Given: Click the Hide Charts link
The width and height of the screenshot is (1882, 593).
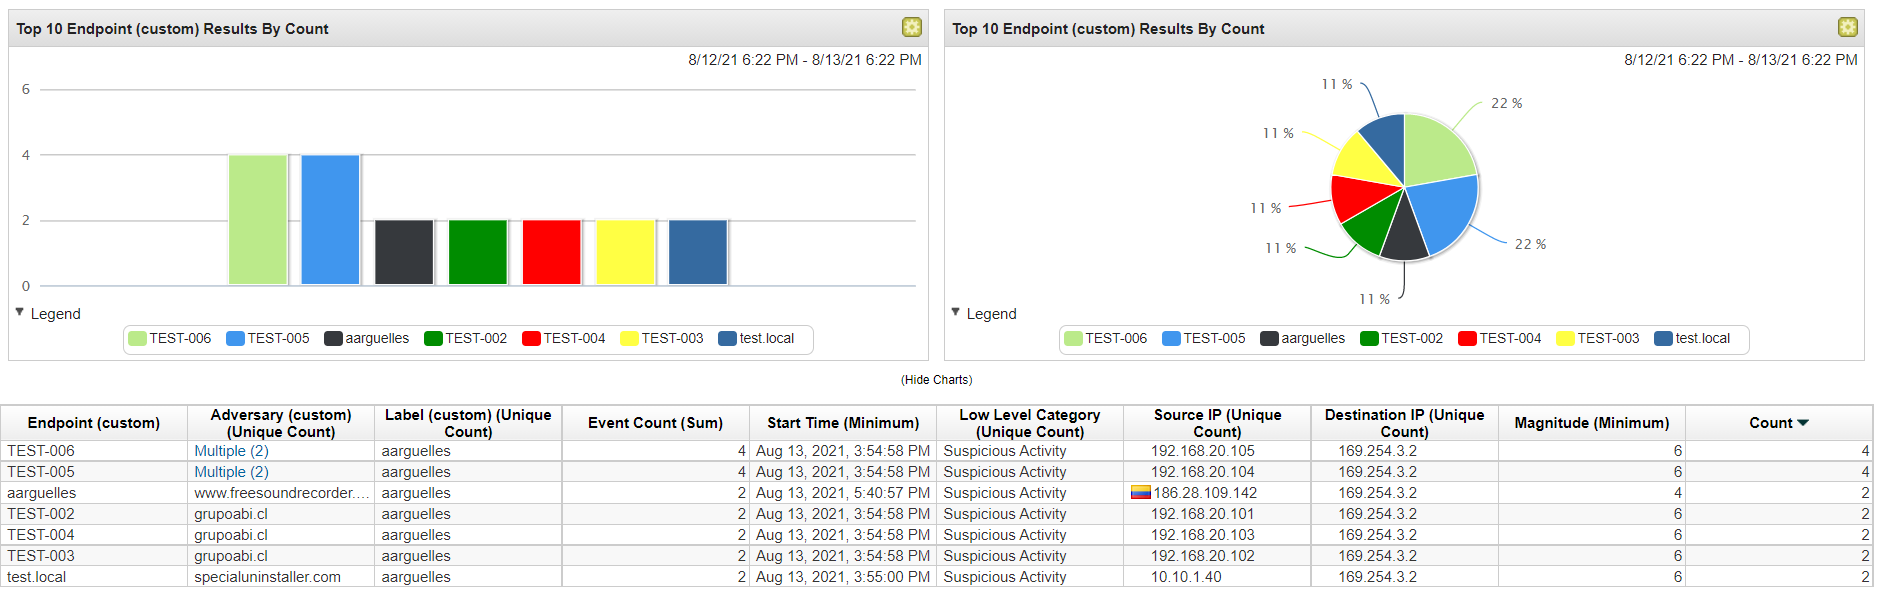Looking at the screenshot, I should pos(936,380).
